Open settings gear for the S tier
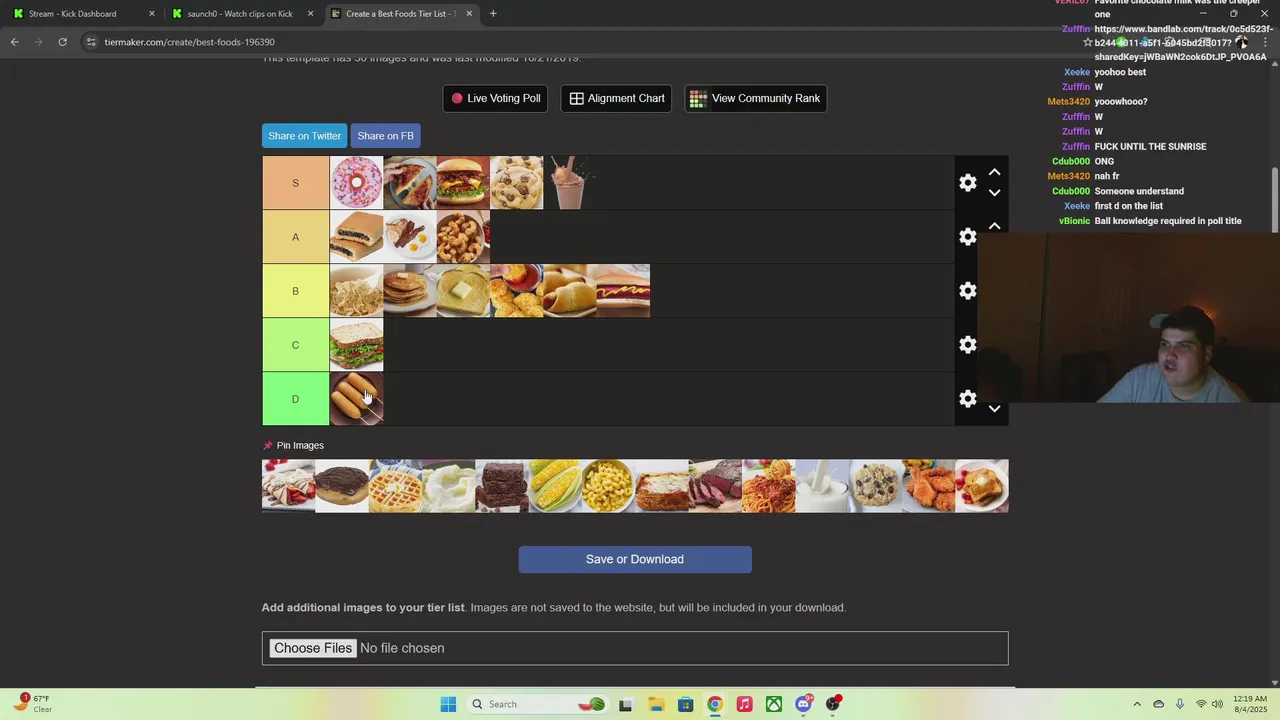This screenshot has width=1280, height=720. pyautogui.click(x=967, y=183)
